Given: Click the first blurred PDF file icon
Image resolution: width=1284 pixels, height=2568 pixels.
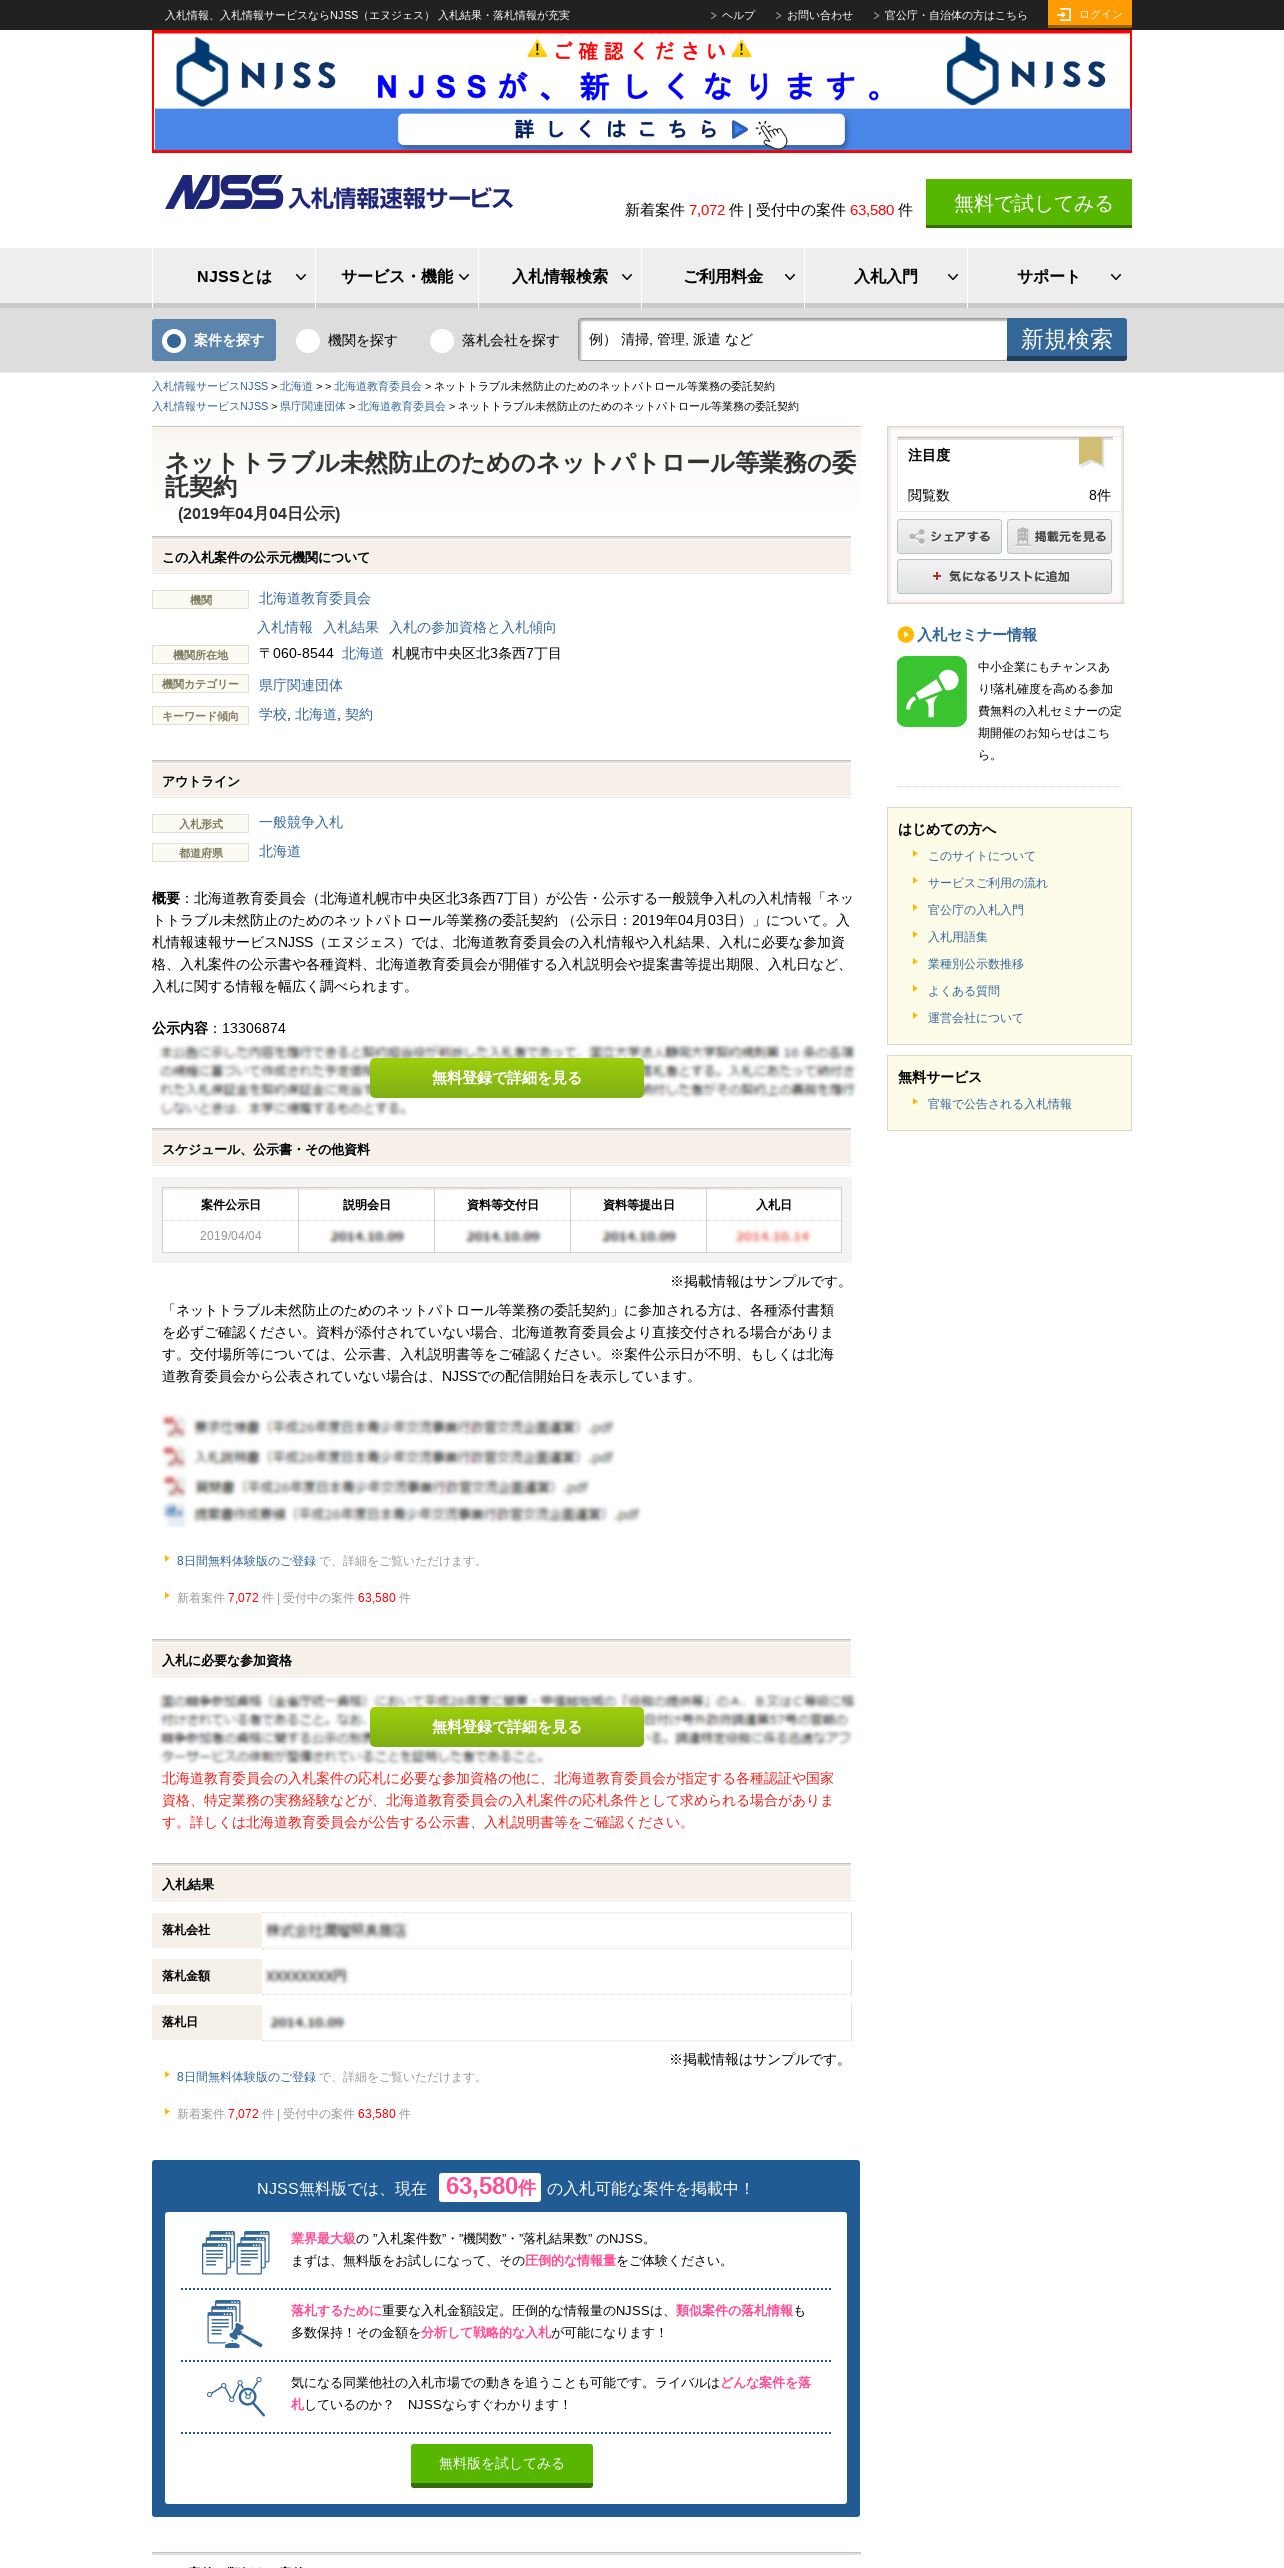Looking at the screenshot, I should (x=174, y=1426).
